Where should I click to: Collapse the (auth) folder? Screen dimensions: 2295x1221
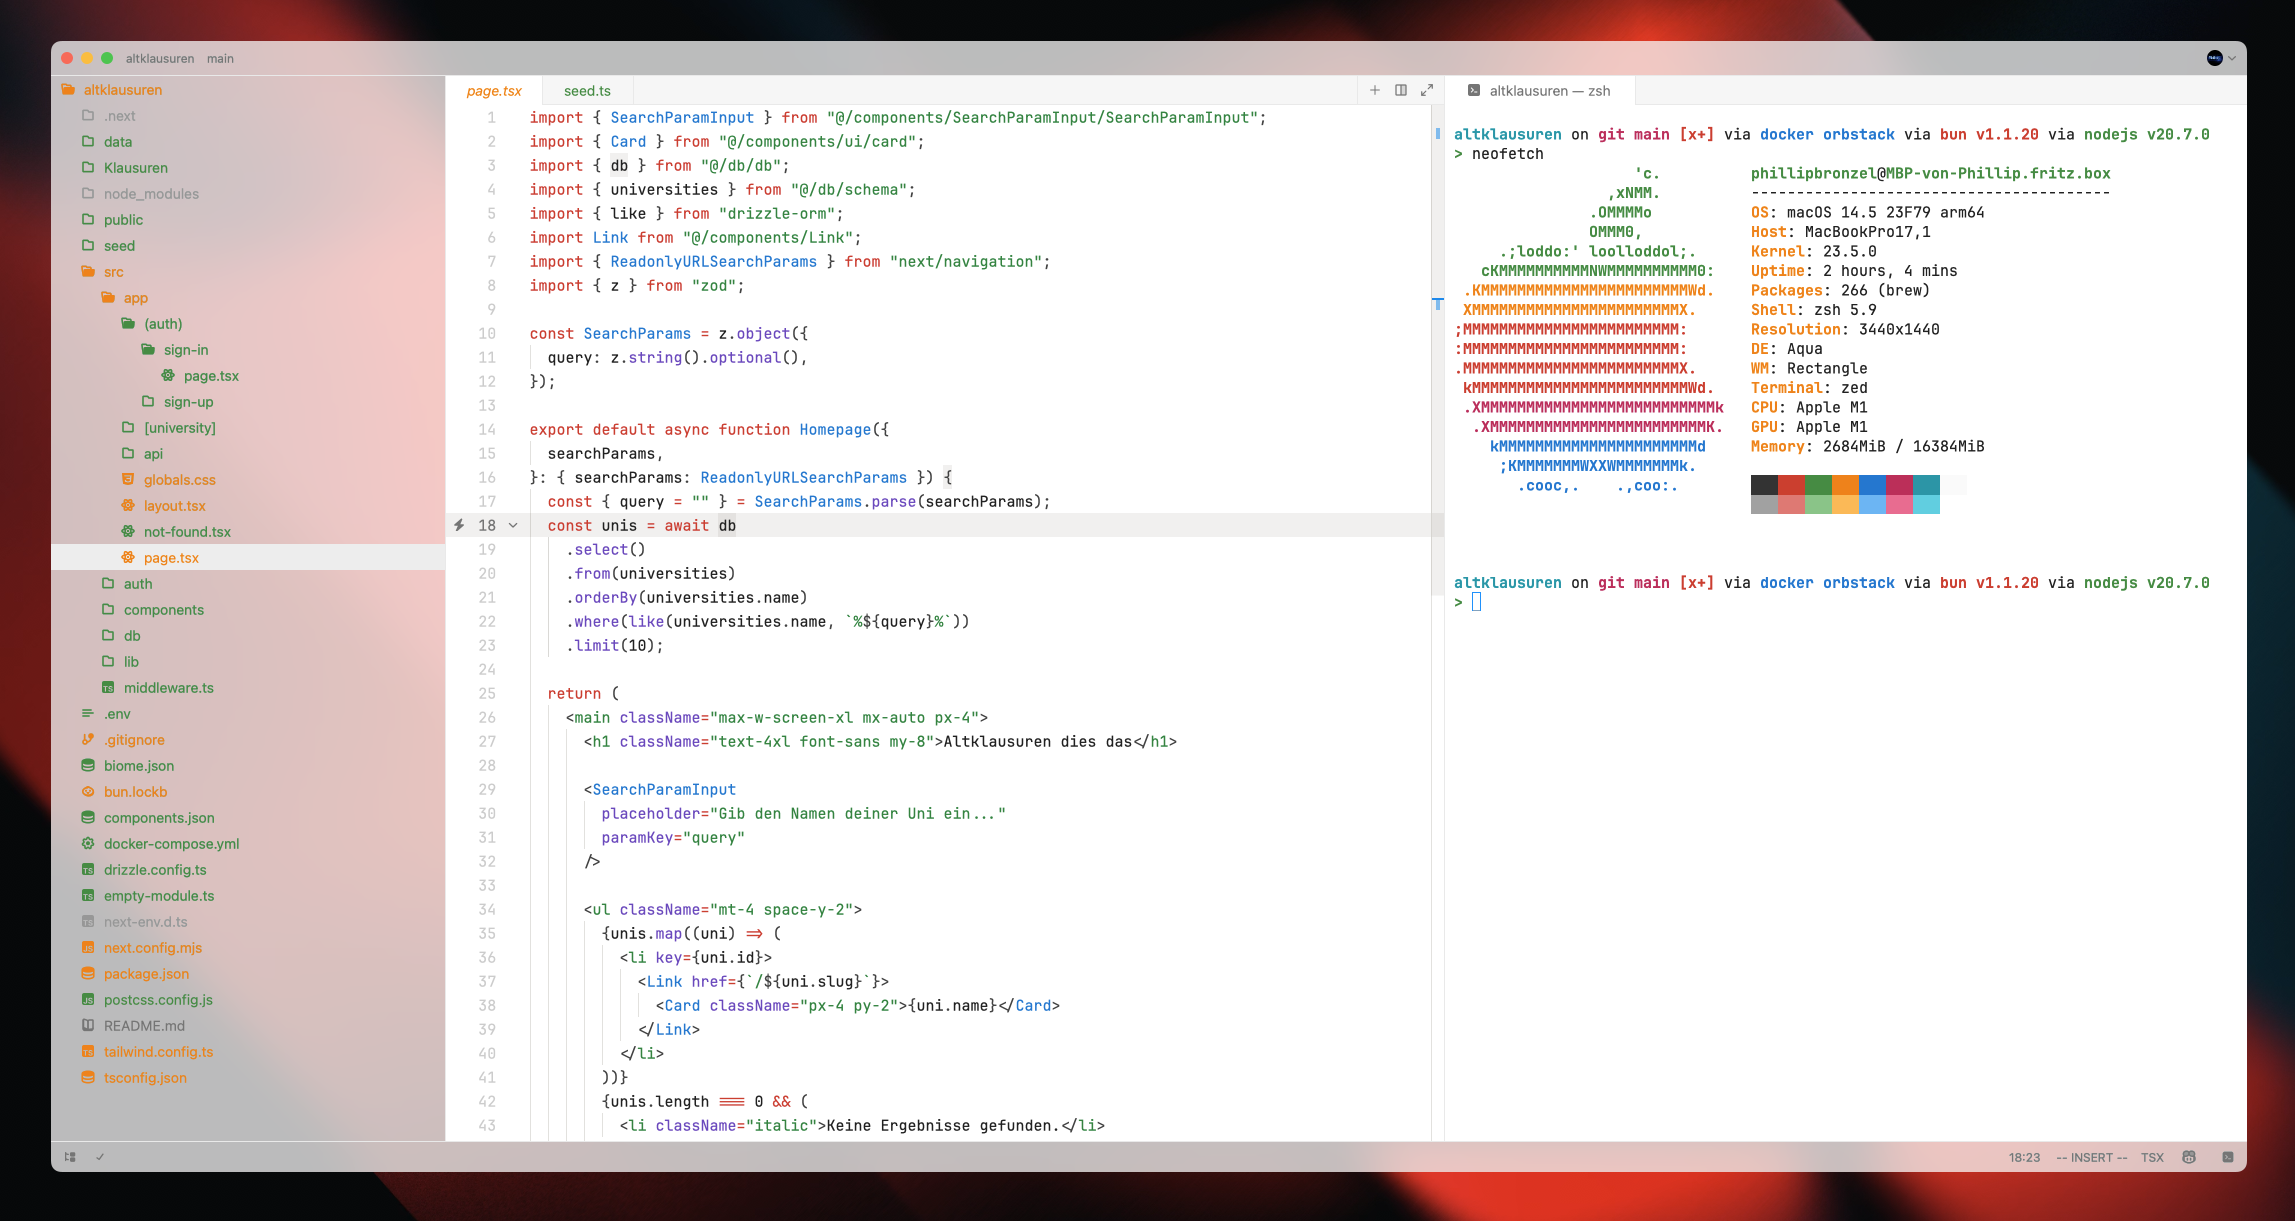248,324
